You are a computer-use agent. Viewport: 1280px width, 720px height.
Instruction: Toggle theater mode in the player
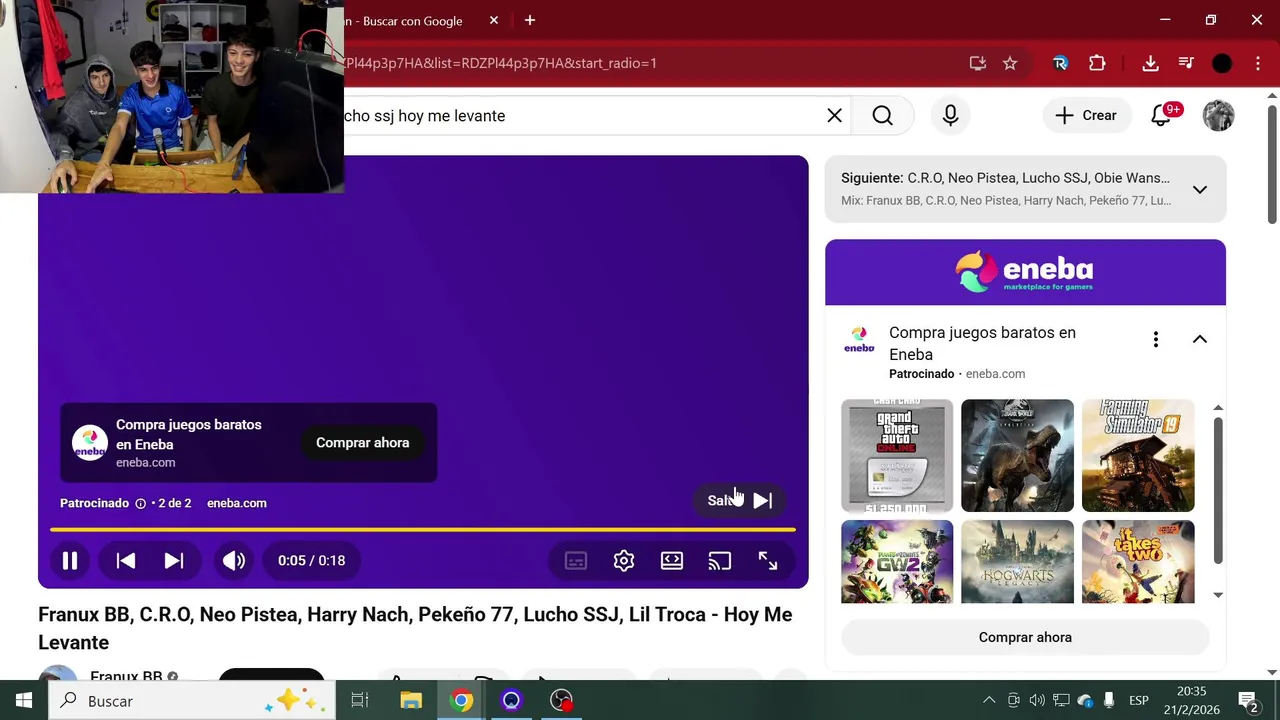pyautogui.click(x=672, y=561)
